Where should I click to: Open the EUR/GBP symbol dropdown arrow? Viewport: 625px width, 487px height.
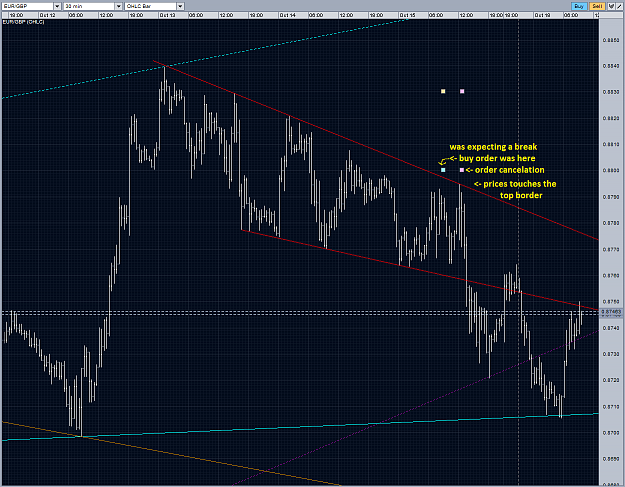(57, 6)
